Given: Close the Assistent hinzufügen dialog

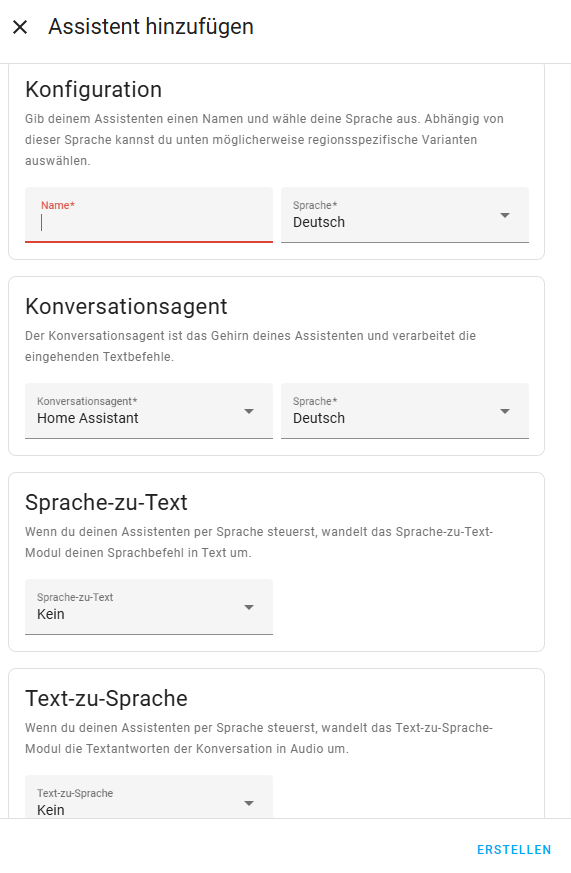Looking at the screenshot, I should (x=20, y=27).
